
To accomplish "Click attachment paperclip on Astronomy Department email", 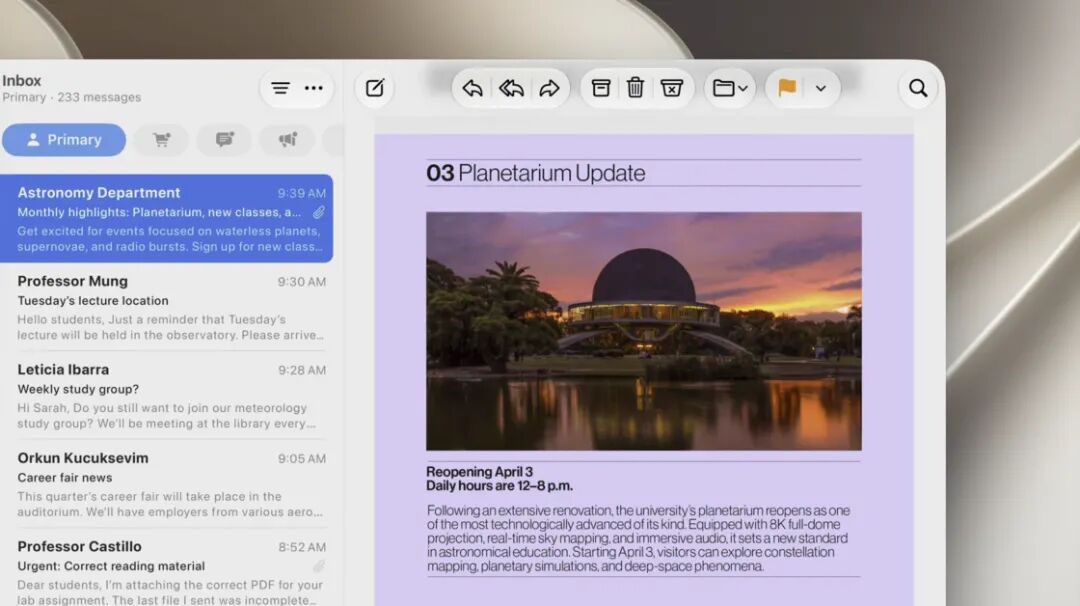I will 318,212.
